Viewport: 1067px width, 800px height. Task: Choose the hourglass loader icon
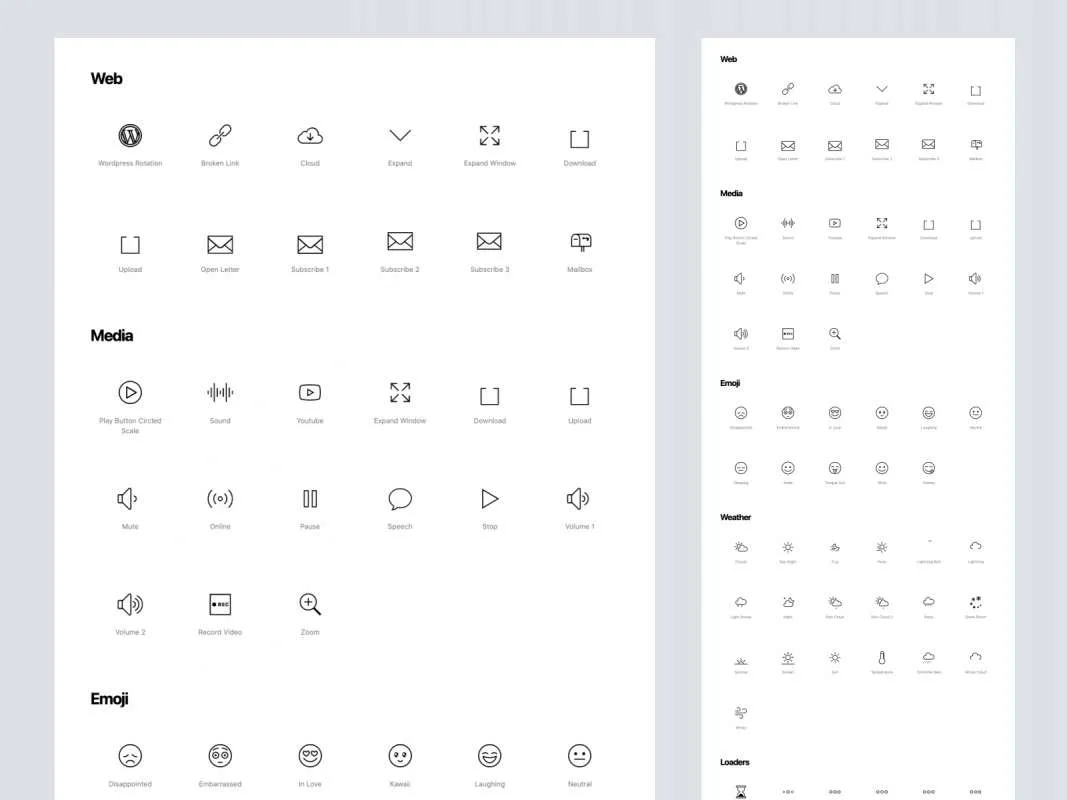click(741, 791)
